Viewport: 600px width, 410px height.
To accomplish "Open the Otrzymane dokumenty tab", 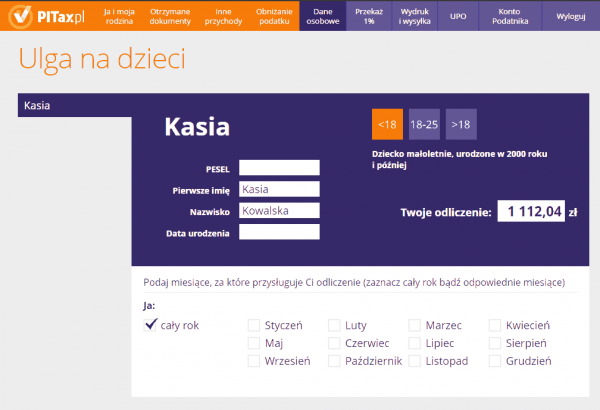I will click(170, 16).
